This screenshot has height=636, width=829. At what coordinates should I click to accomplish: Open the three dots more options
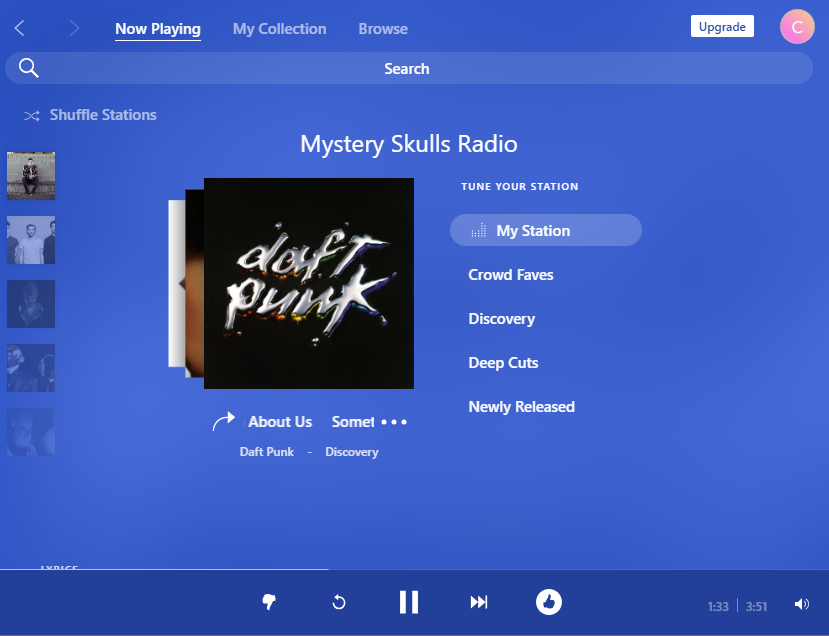(x=394, y=422)
